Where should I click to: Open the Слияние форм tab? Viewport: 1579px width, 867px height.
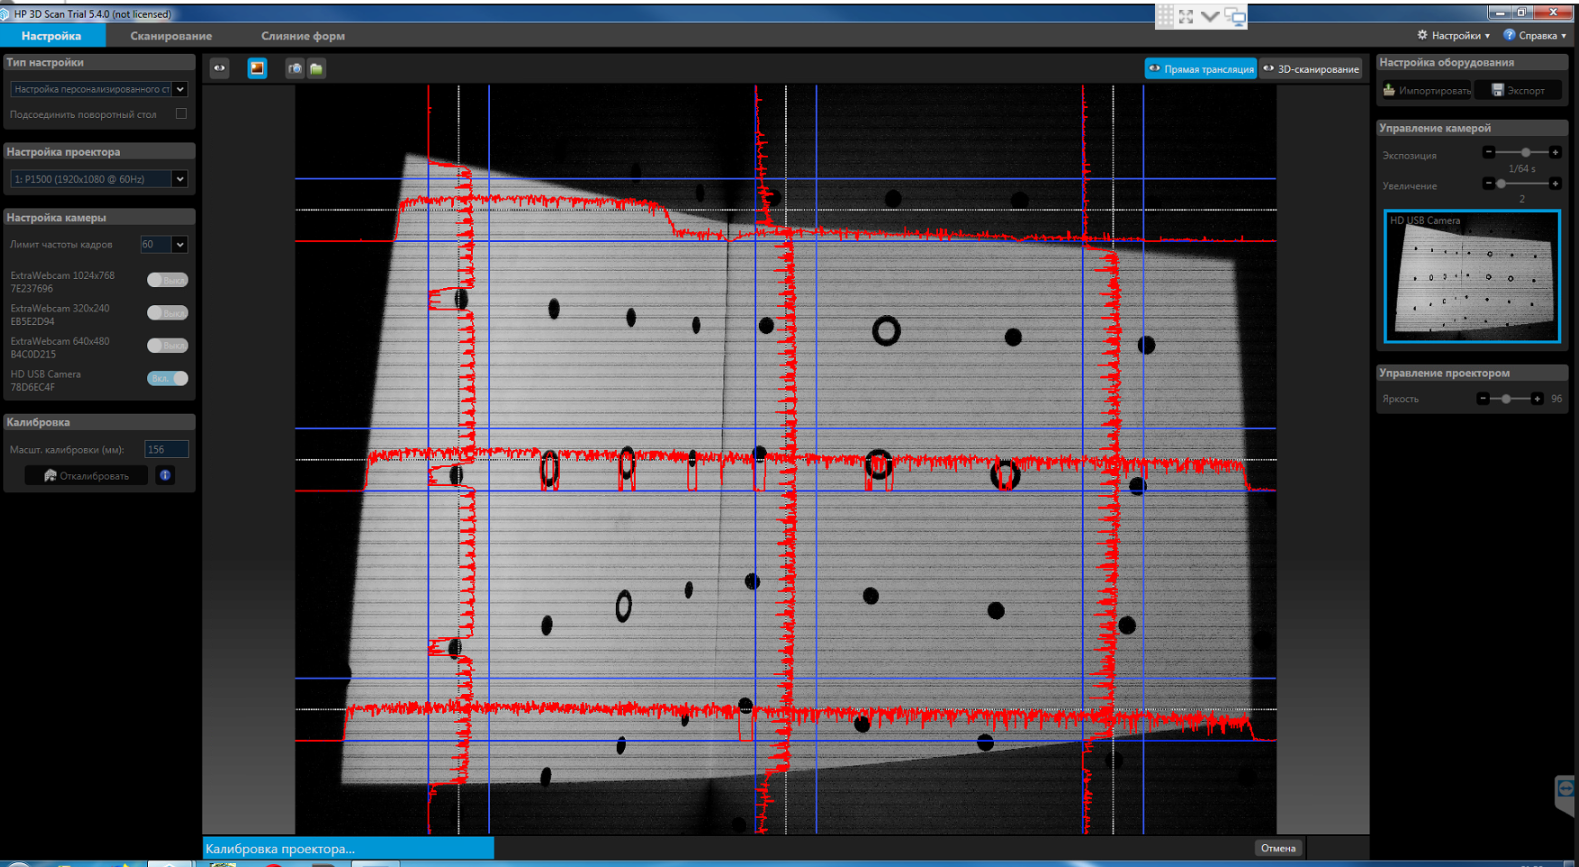pyautogui.click(x=303, y=36)
